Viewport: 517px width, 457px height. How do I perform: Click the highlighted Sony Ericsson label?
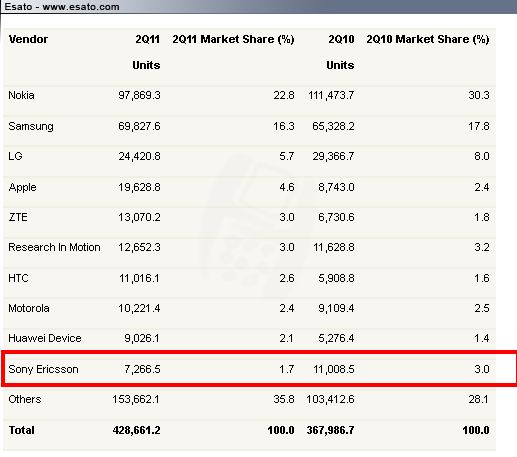pyautogui.click(x=43, y=369)
